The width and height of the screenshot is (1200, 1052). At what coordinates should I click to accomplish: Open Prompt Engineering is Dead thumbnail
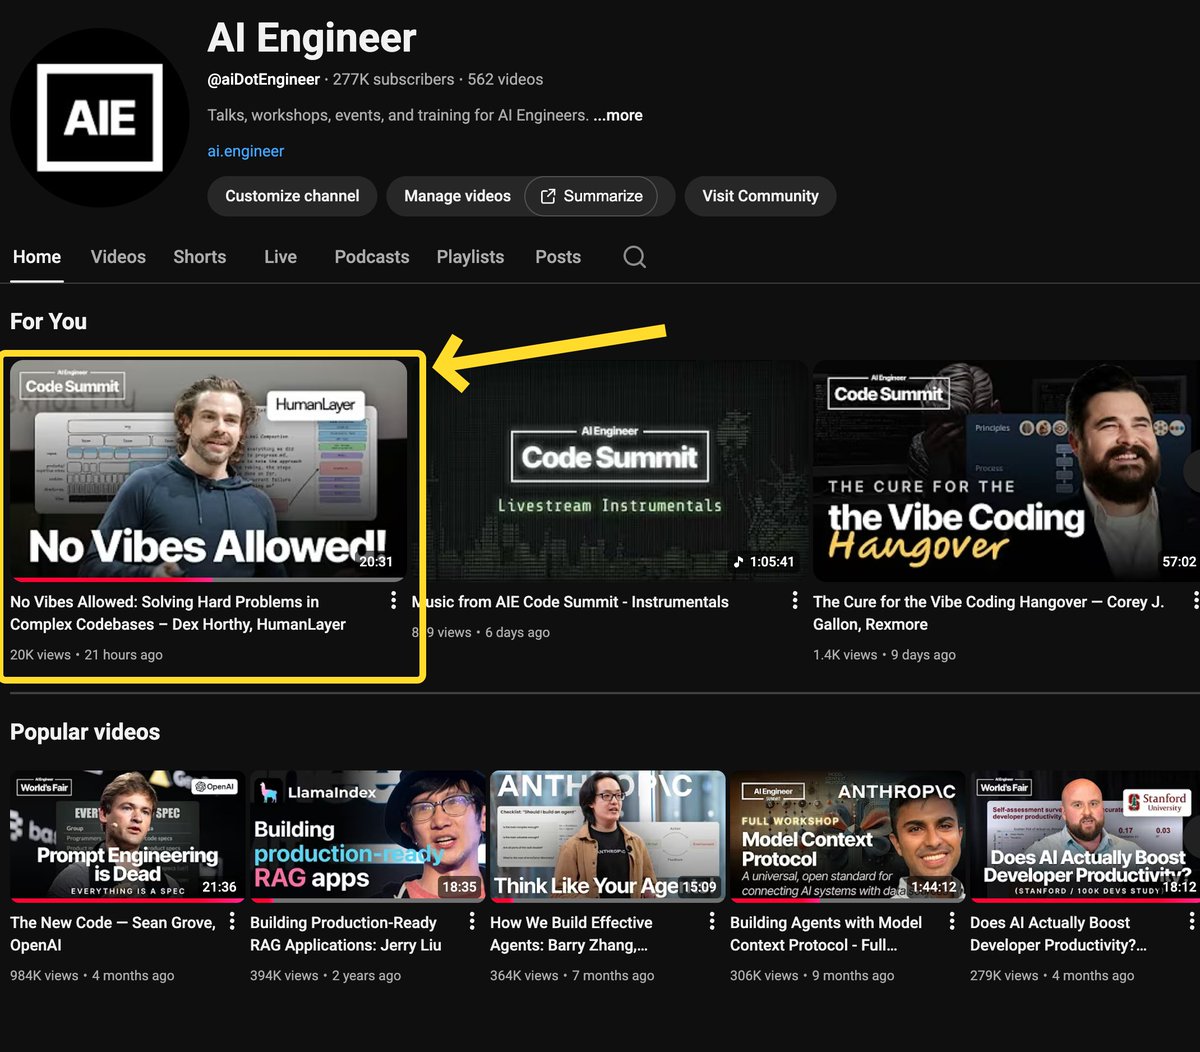coord(127,835)
